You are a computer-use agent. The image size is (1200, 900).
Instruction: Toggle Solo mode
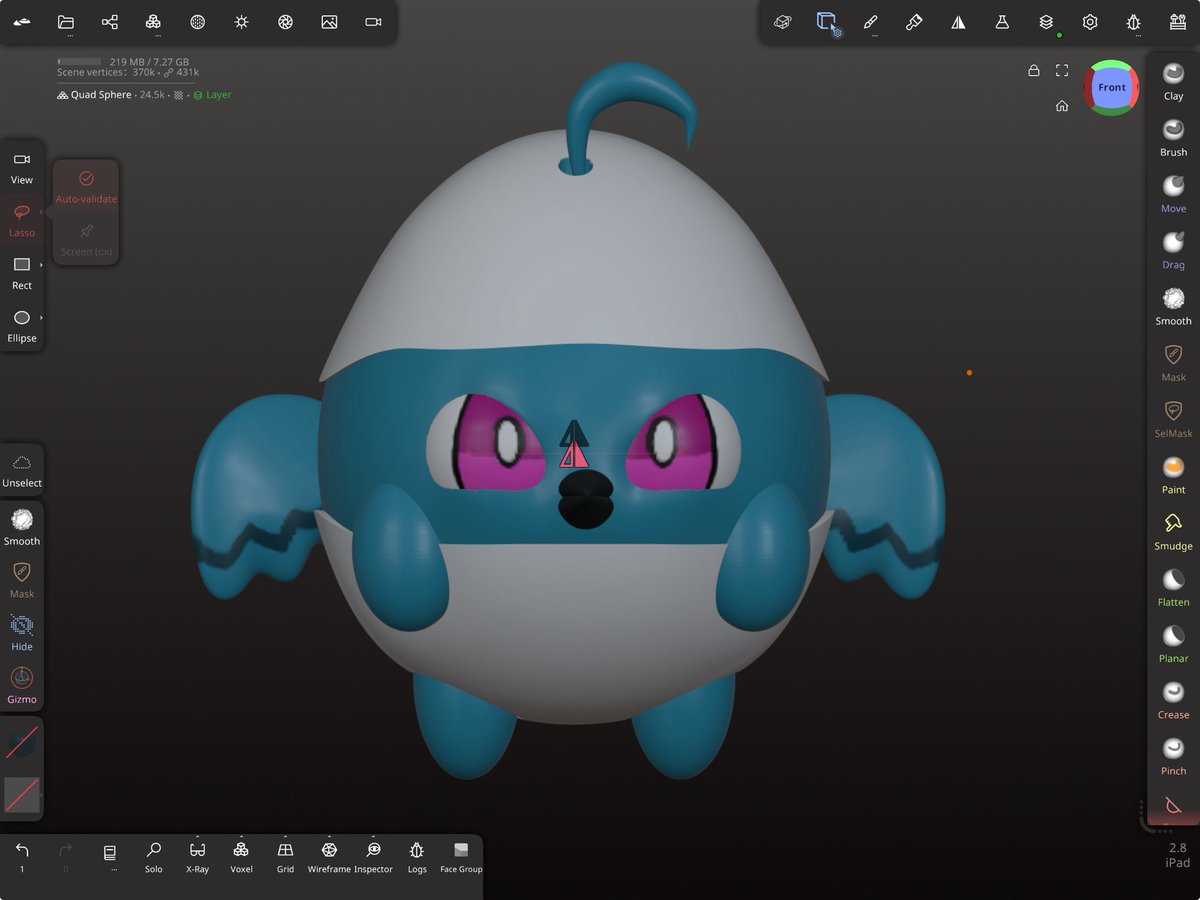pos(153,857)
